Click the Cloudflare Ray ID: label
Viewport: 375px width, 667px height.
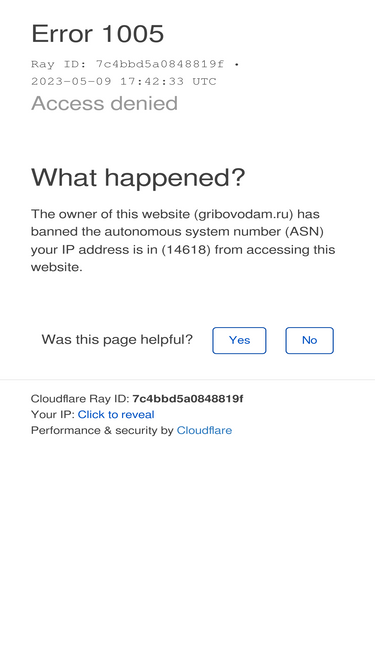tap(80, 399)
